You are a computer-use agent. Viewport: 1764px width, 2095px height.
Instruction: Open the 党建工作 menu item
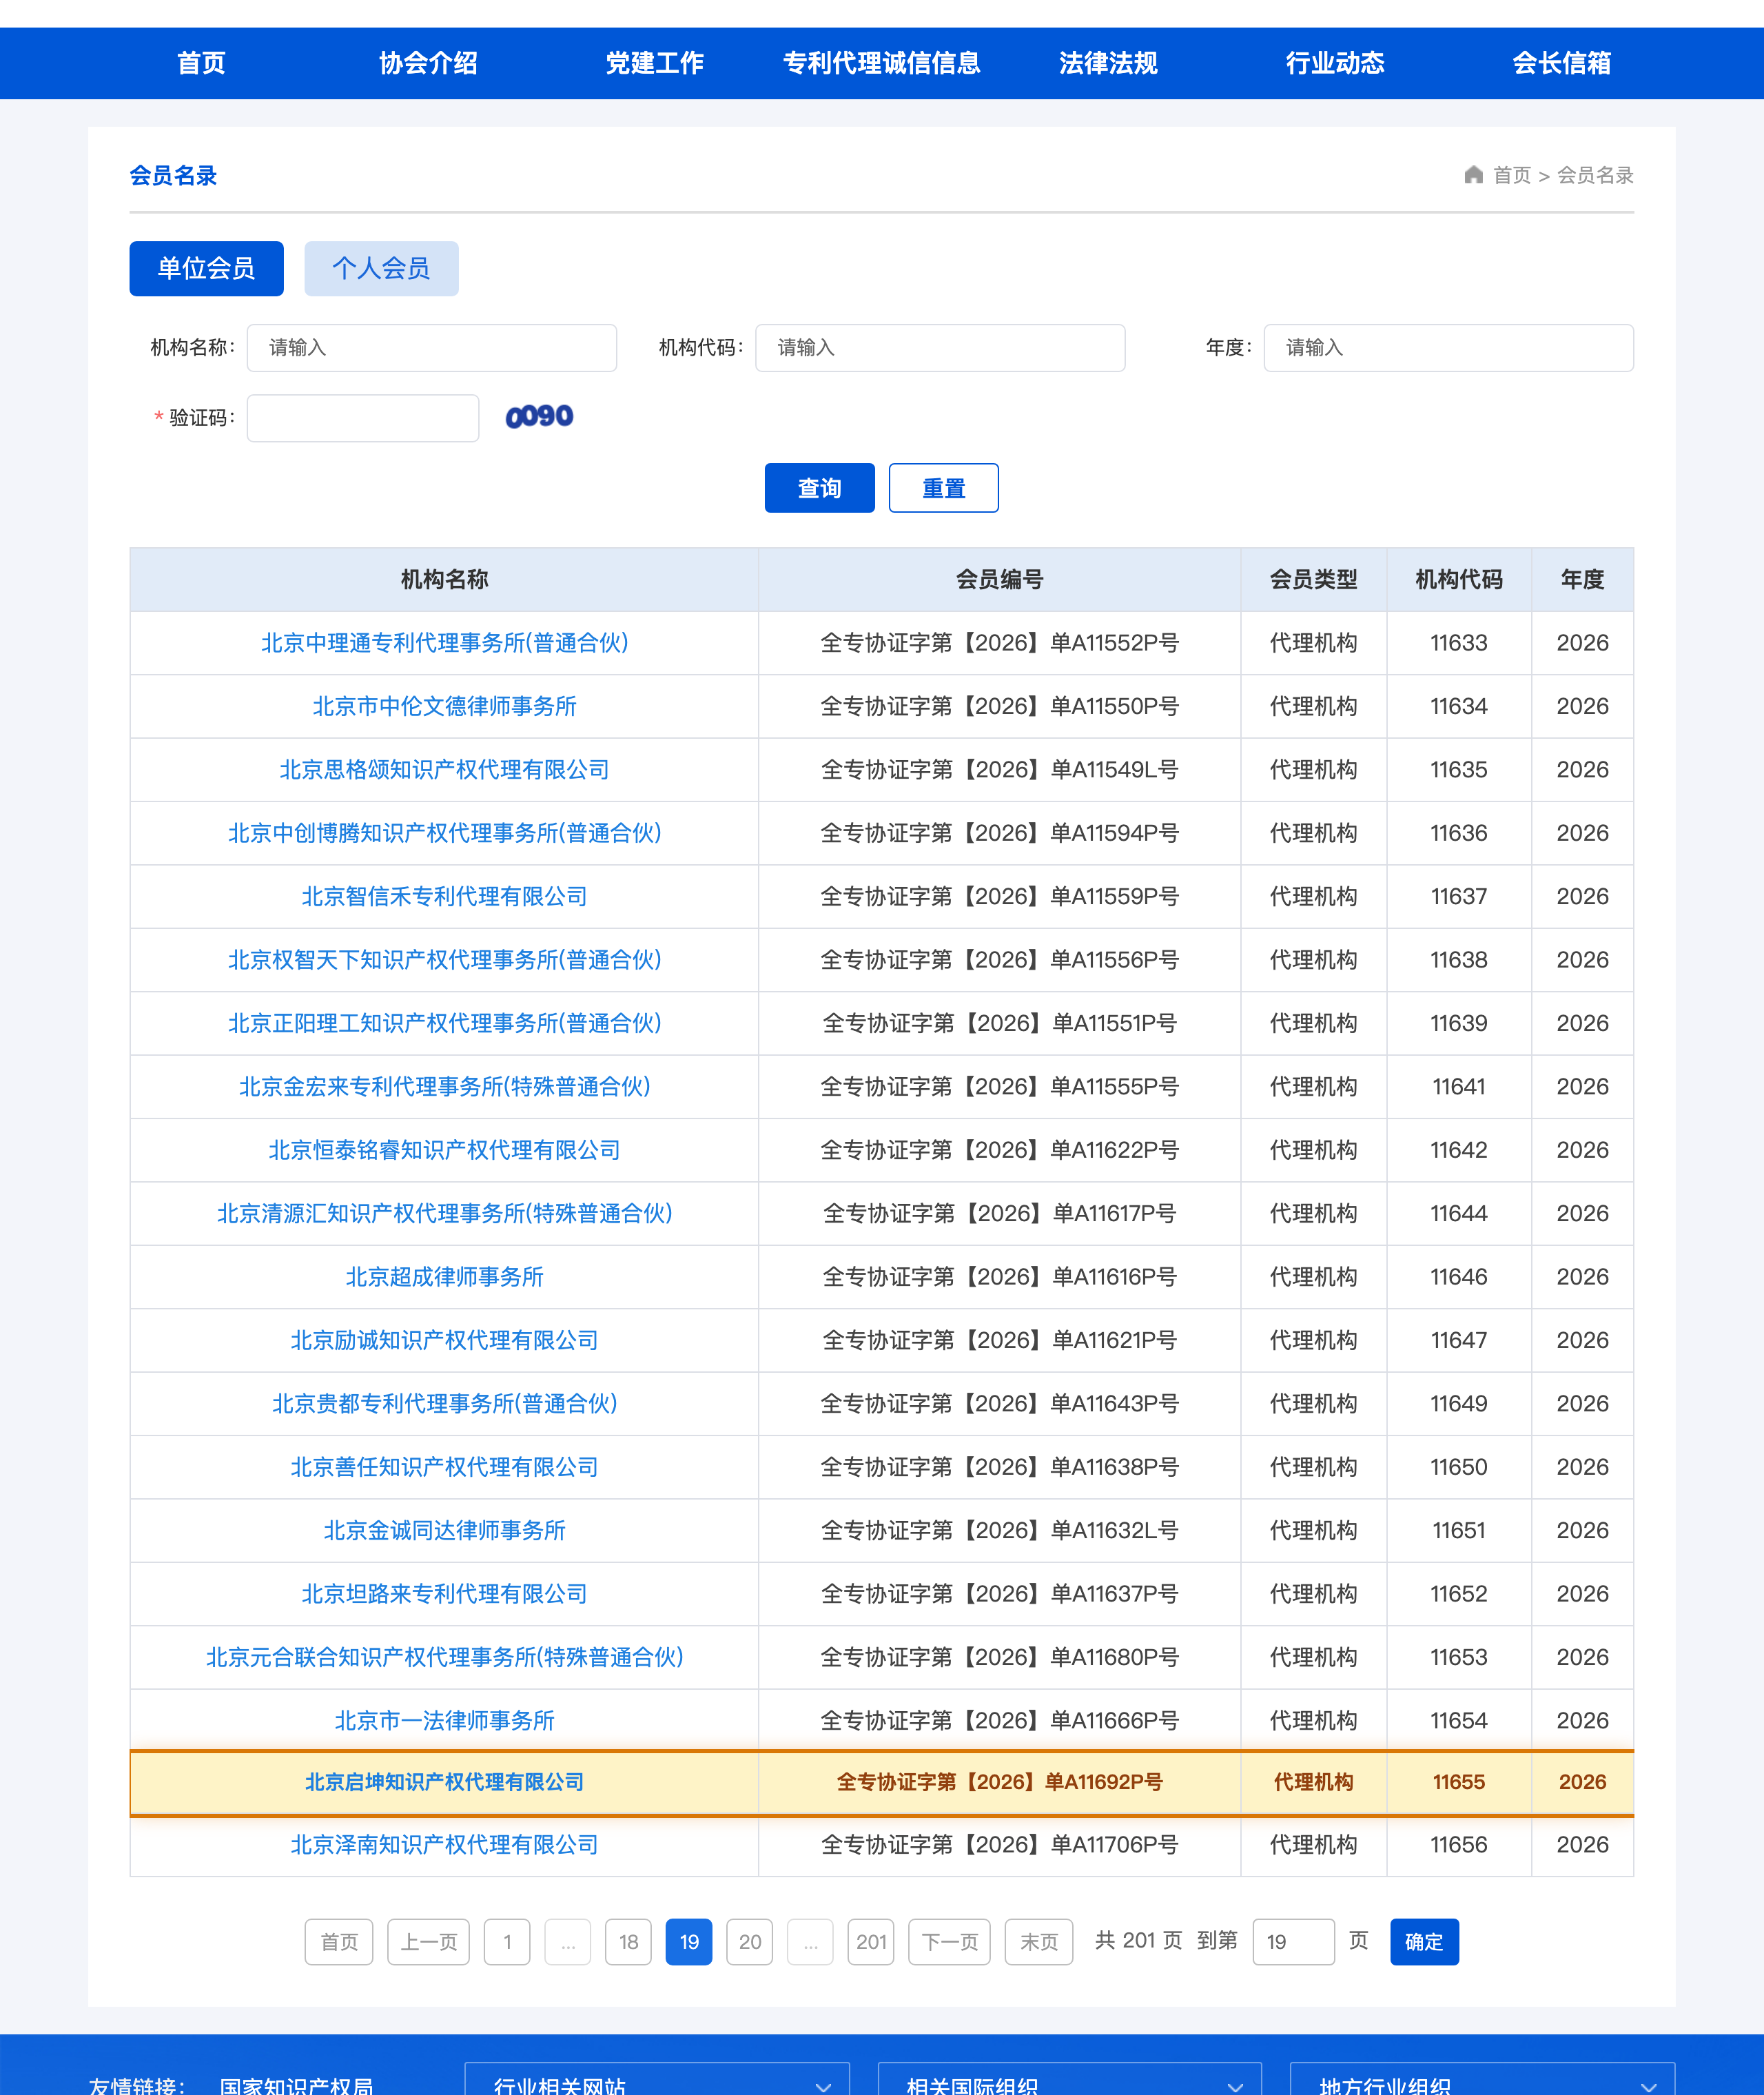tap(655, 63)
